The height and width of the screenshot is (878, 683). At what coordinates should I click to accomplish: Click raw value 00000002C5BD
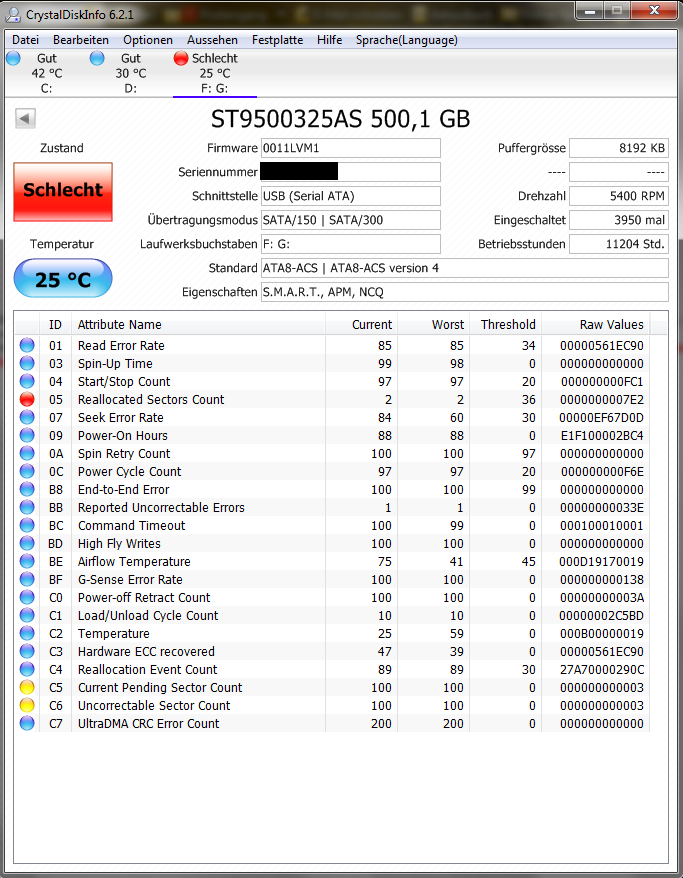pos(601,615)
